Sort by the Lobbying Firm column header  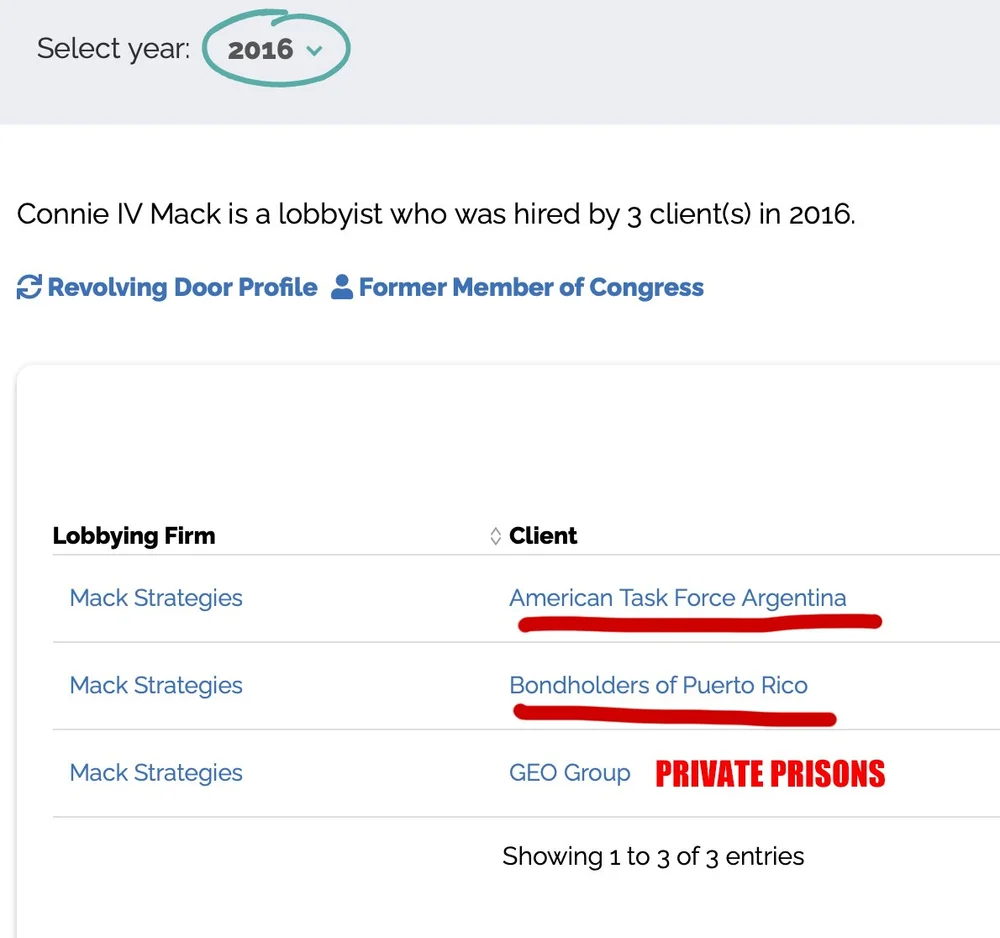[134, 536]
